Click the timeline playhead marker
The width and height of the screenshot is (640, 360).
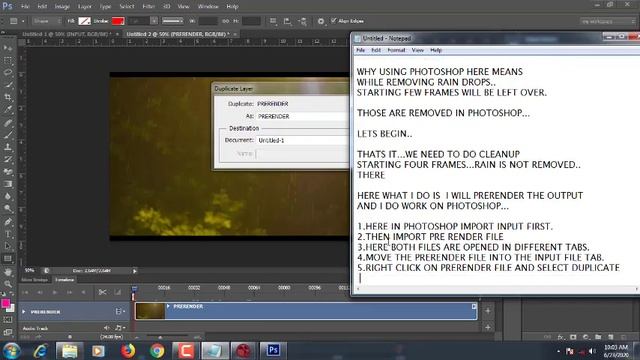[x=134, y=289]
